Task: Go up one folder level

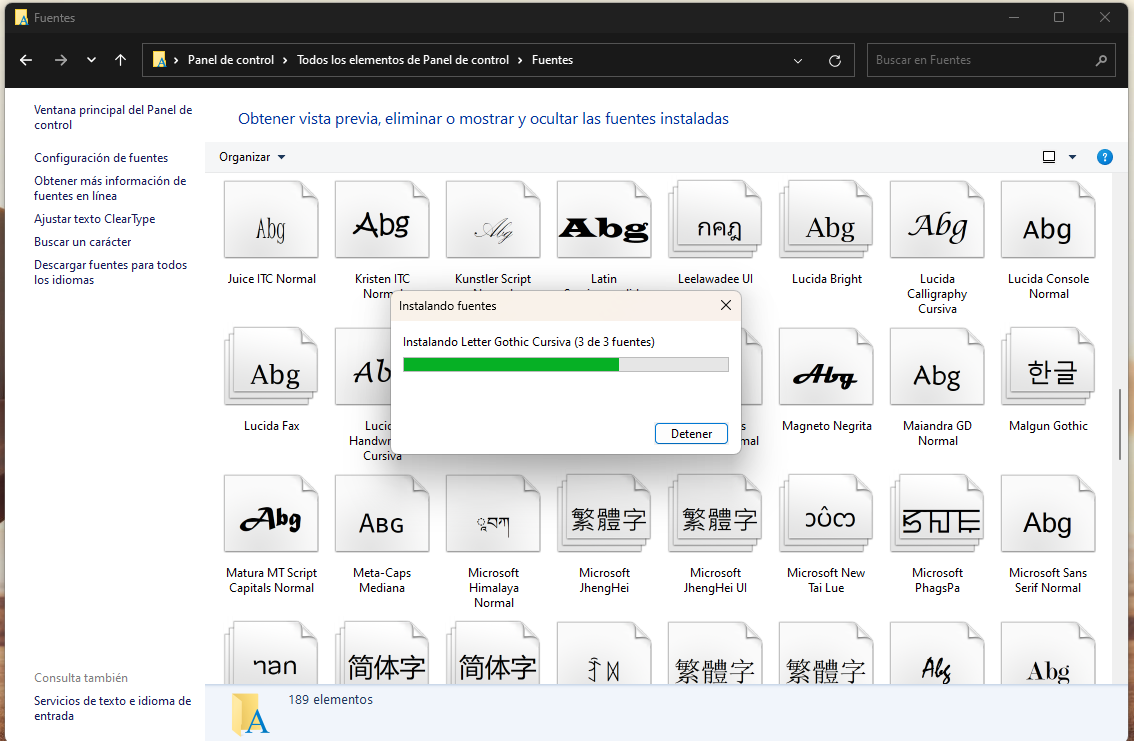Action: coord(120,60)
